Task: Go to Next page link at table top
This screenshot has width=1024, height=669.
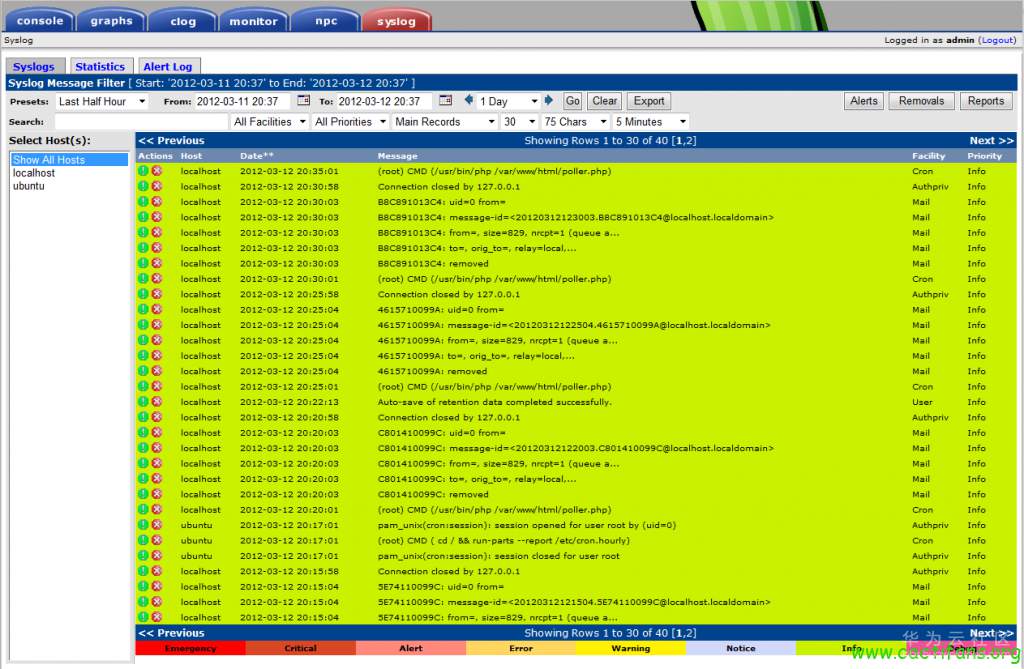Action: click(991, 140)
